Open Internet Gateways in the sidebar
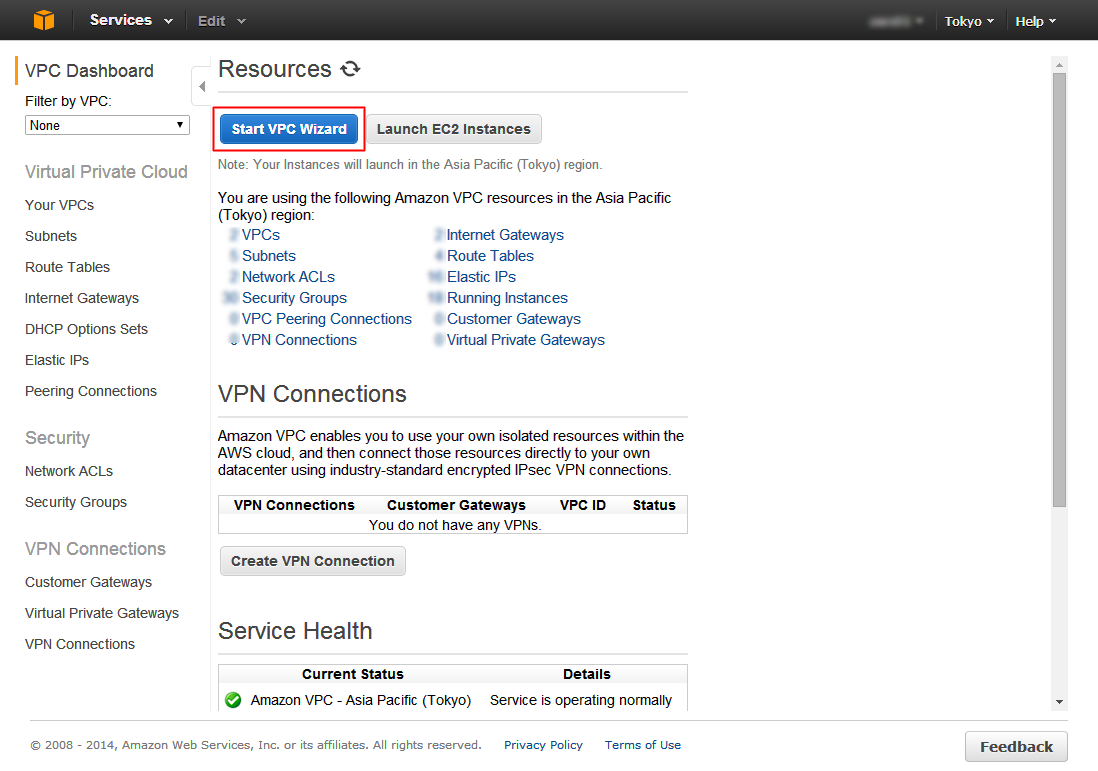Screen dimensions: 1098x771 [82, 298]
